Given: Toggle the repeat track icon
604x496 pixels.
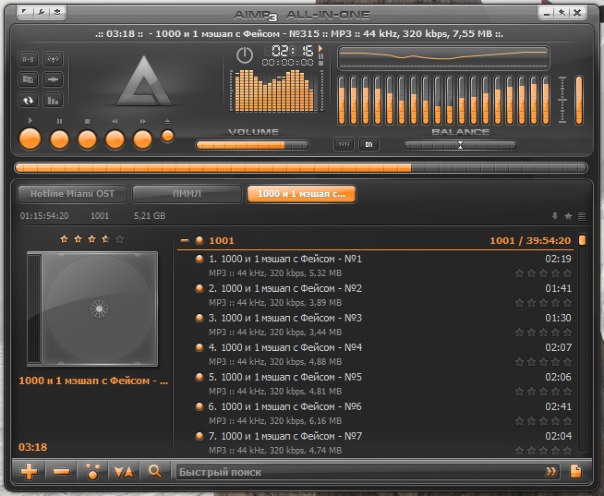Looking at the screenshot, I should tap(28, 101).
